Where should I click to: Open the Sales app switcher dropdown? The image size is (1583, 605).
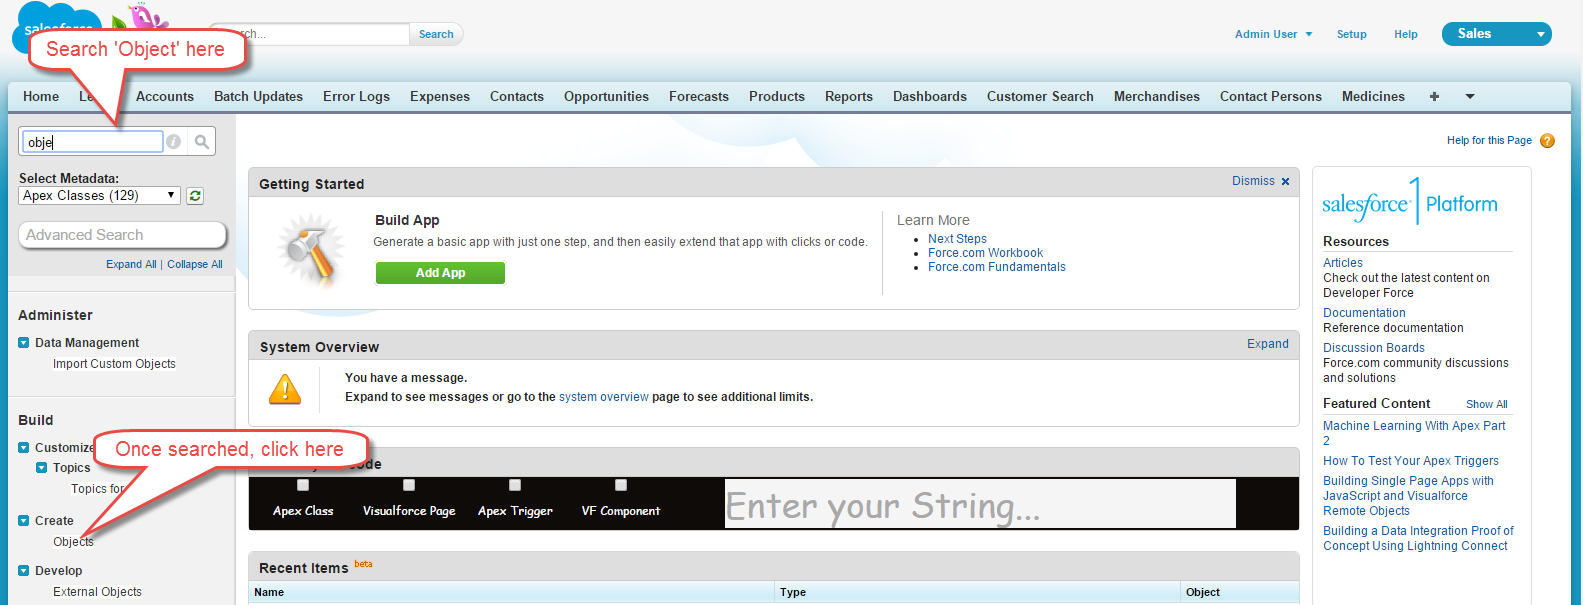pyautogui.click(x=1496, y=34)
